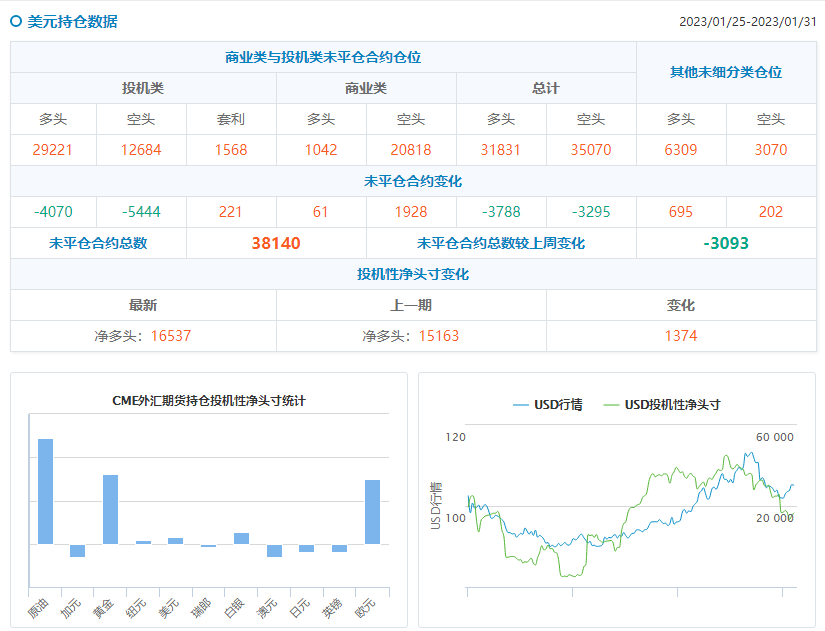Click the blue line marker for USD行情
Viewport: 825px width, 631px height.
point(520,405)
